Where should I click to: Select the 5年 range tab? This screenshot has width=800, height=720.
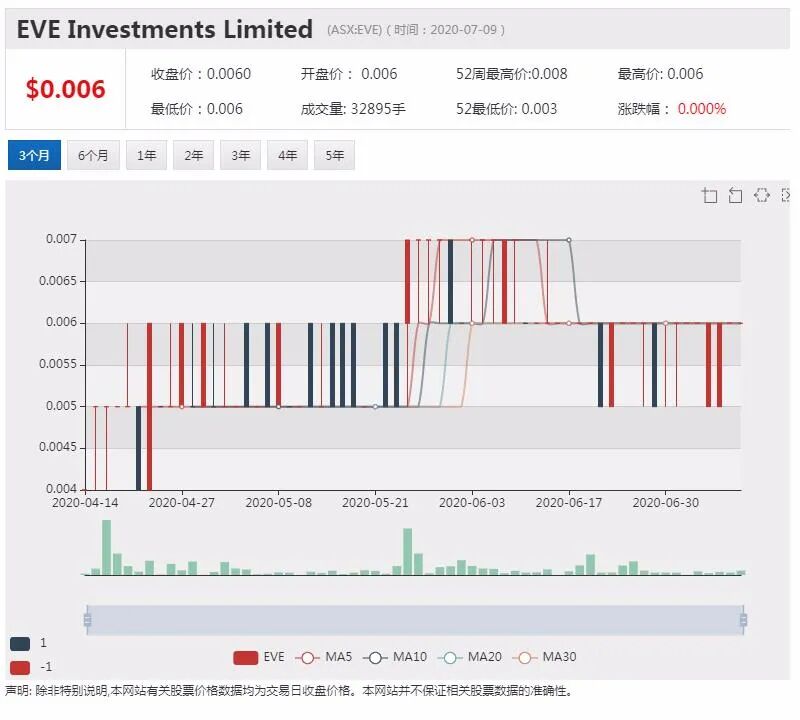[x=334, y=155]
